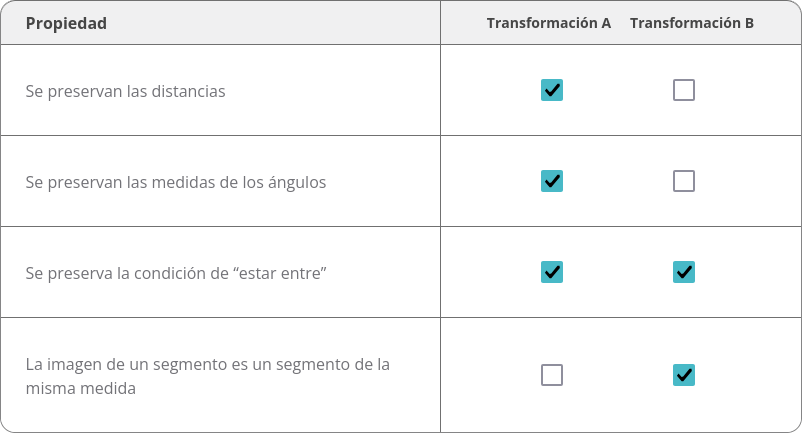
Task: Click 'La imagen de un segmento' property text
Action: (x=208, y=376)
